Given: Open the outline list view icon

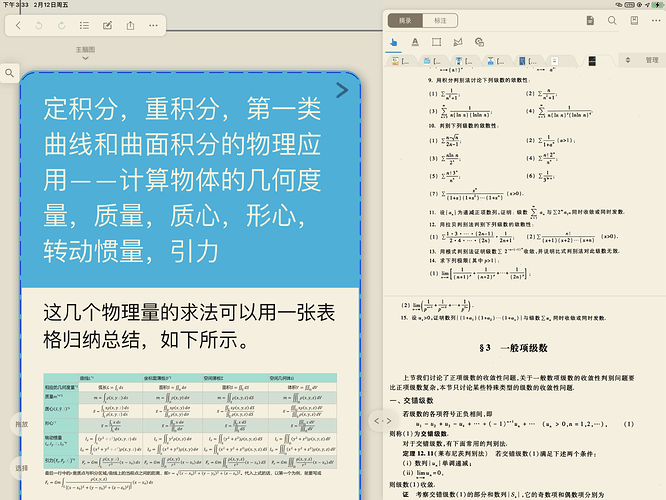Looking at the screenshot, I should 84,25.
